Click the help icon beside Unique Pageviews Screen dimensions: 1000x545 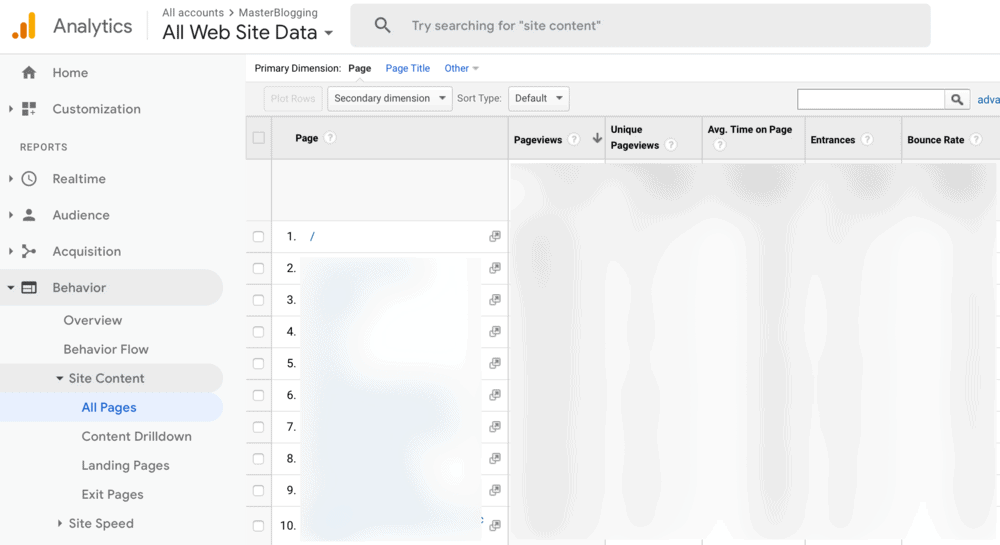click(671, 145)
